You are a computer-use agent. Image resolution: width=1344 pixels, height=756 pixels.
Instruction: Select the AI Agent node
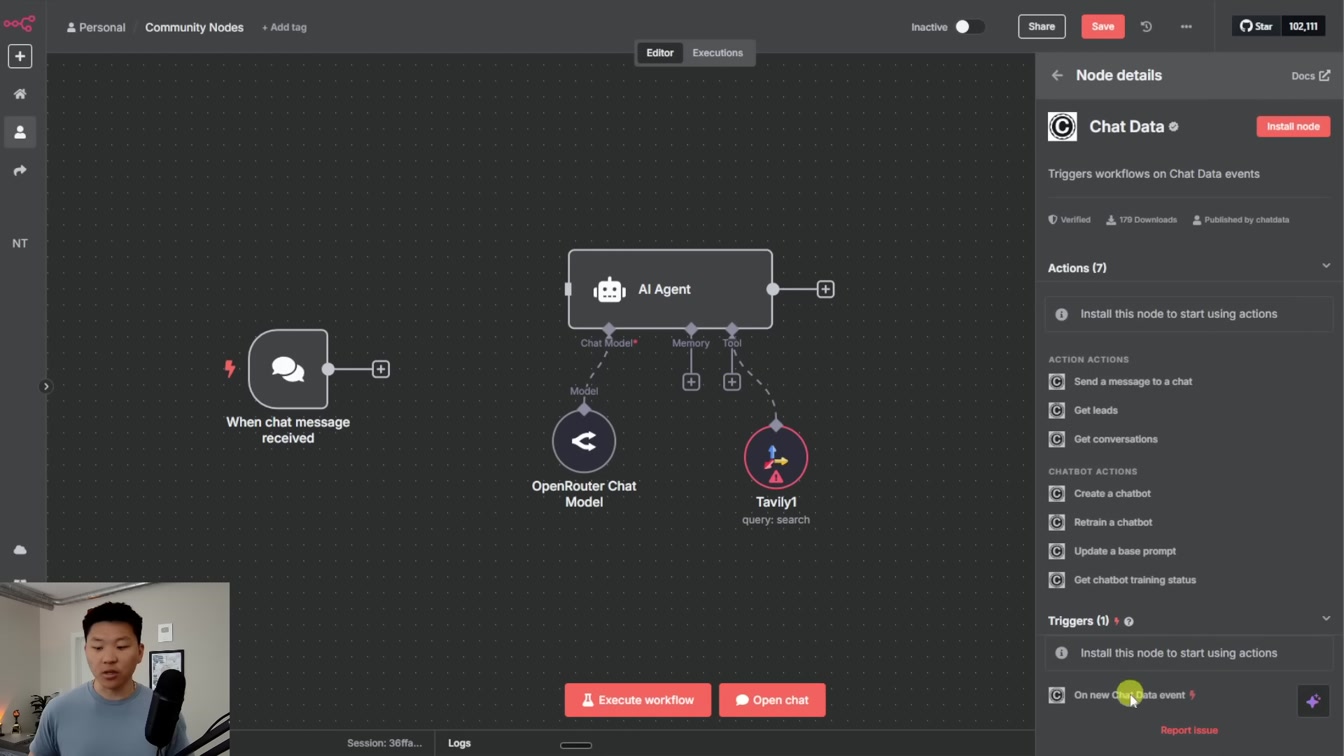pos(670,289)
